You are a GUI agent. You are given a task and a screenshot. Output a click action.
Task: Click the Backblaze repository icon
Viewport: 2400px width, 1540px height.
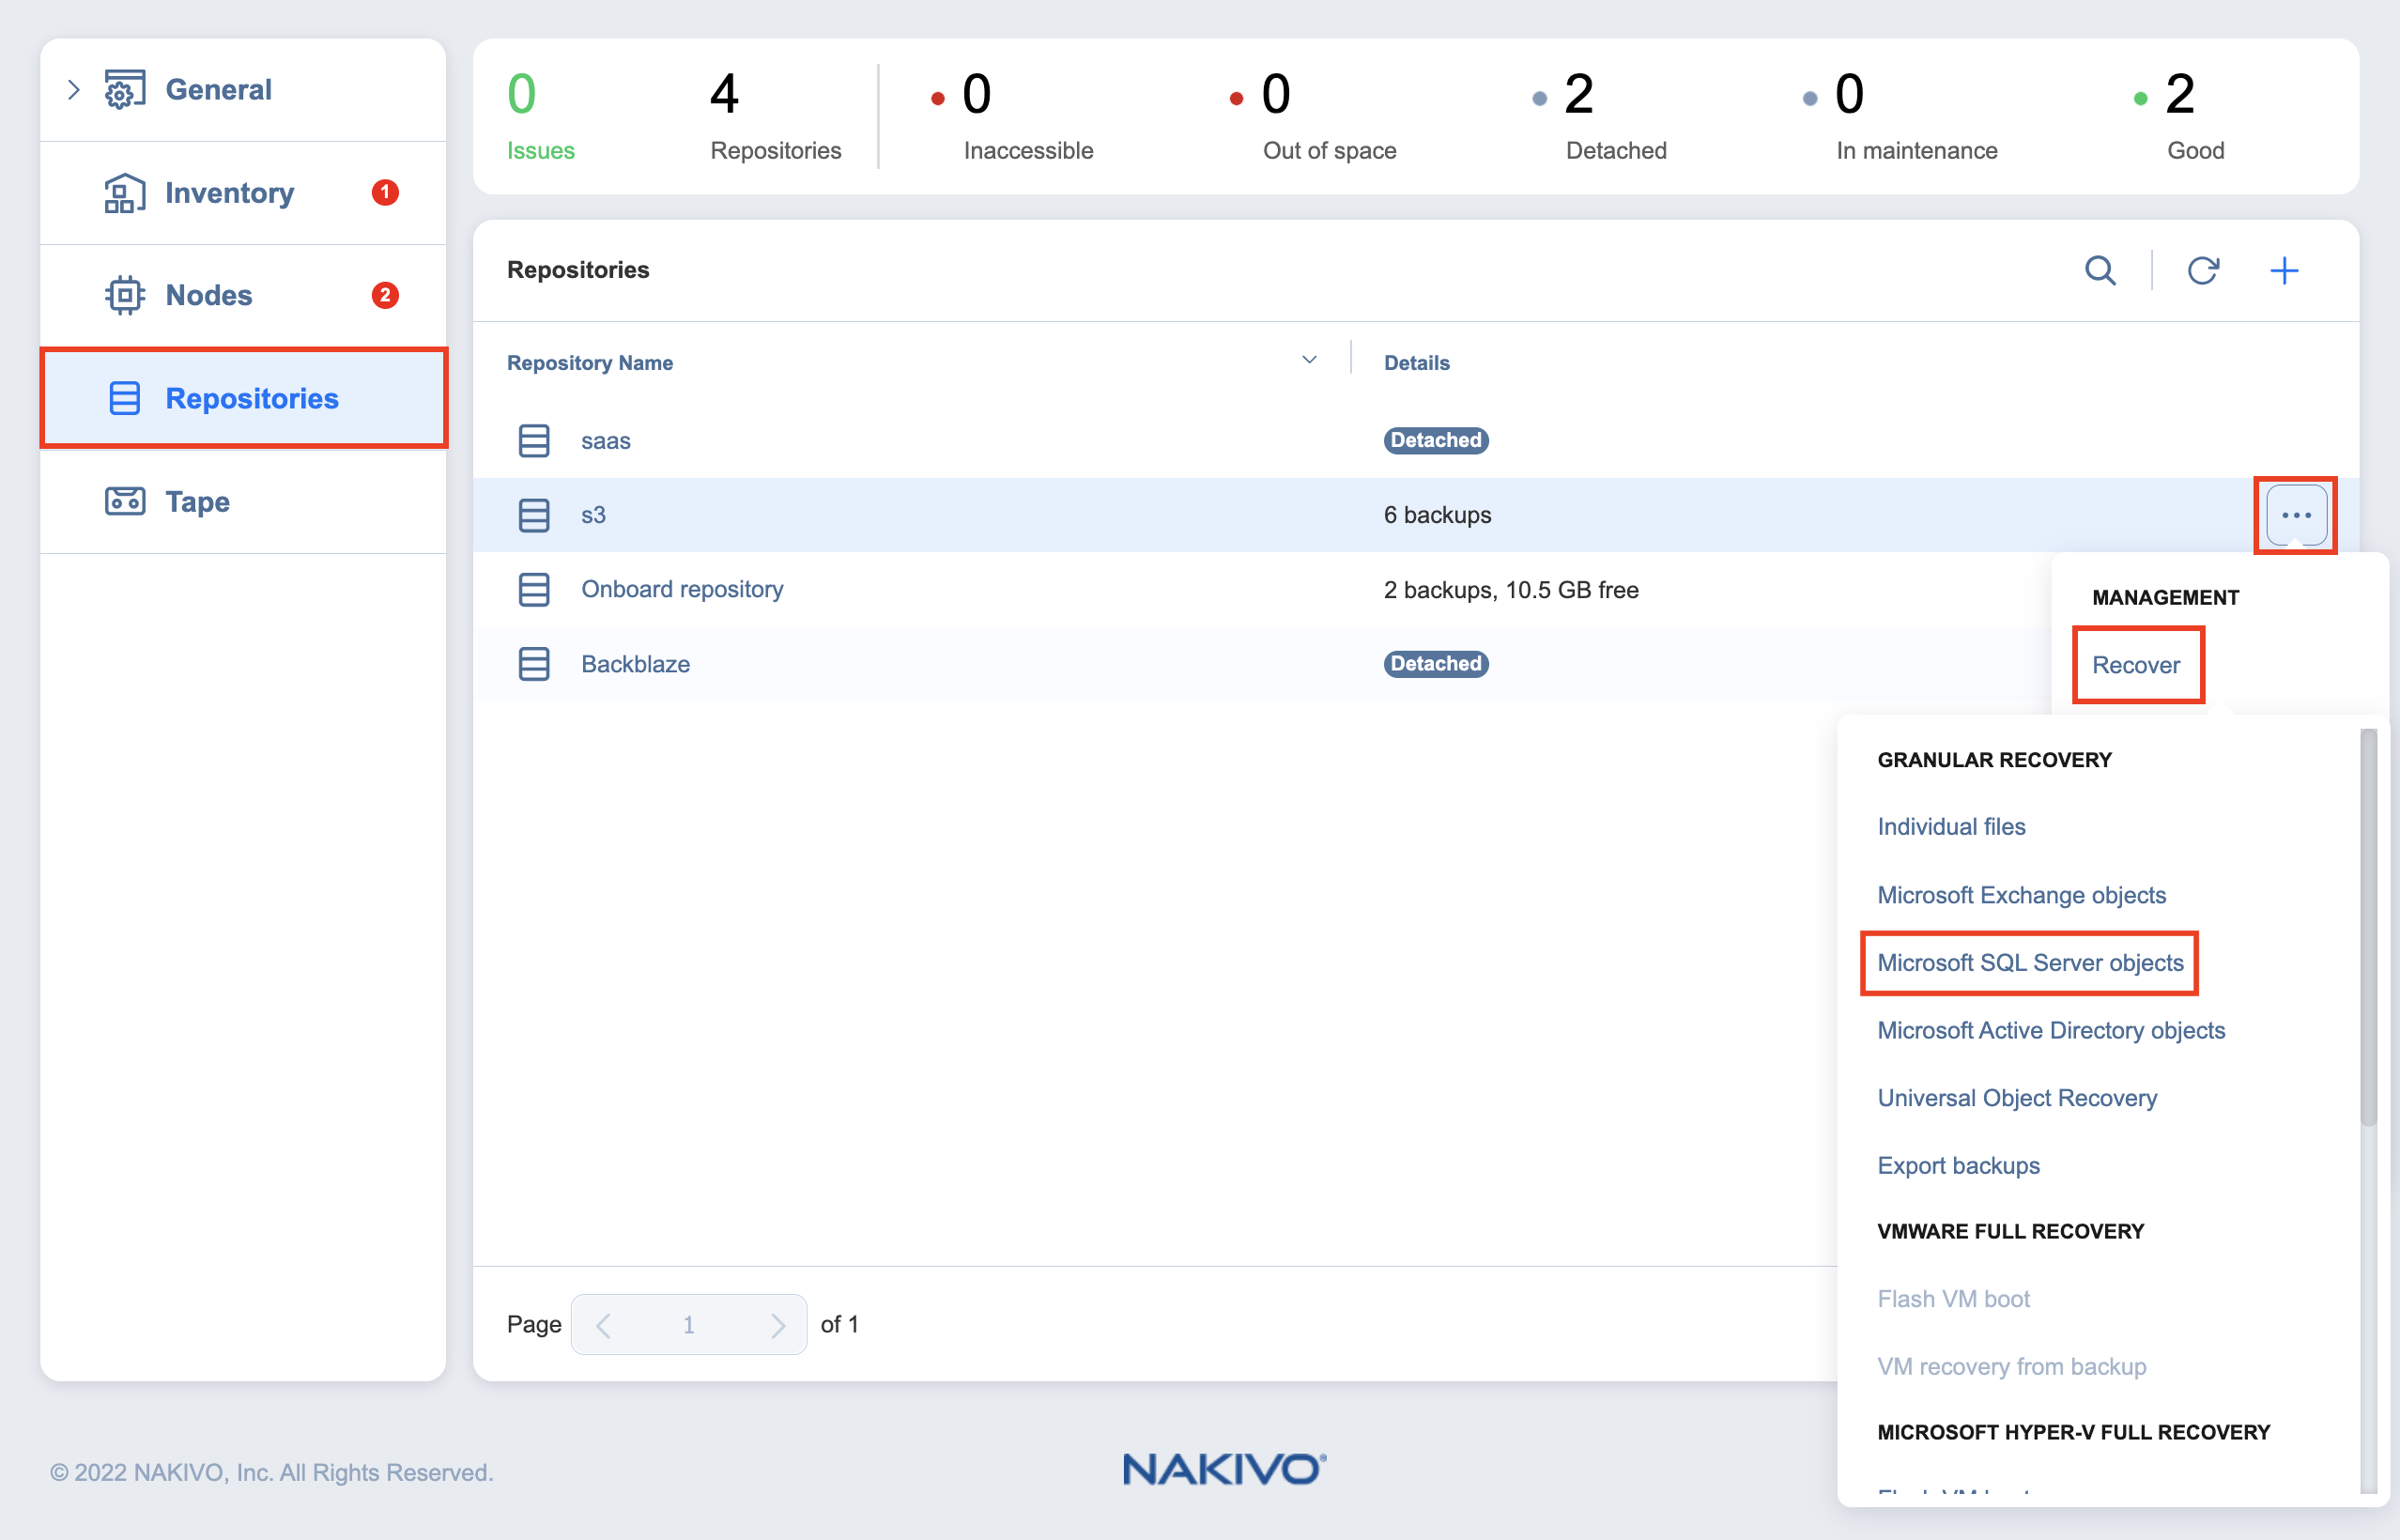pyautogui.click(x=534, y=664)
